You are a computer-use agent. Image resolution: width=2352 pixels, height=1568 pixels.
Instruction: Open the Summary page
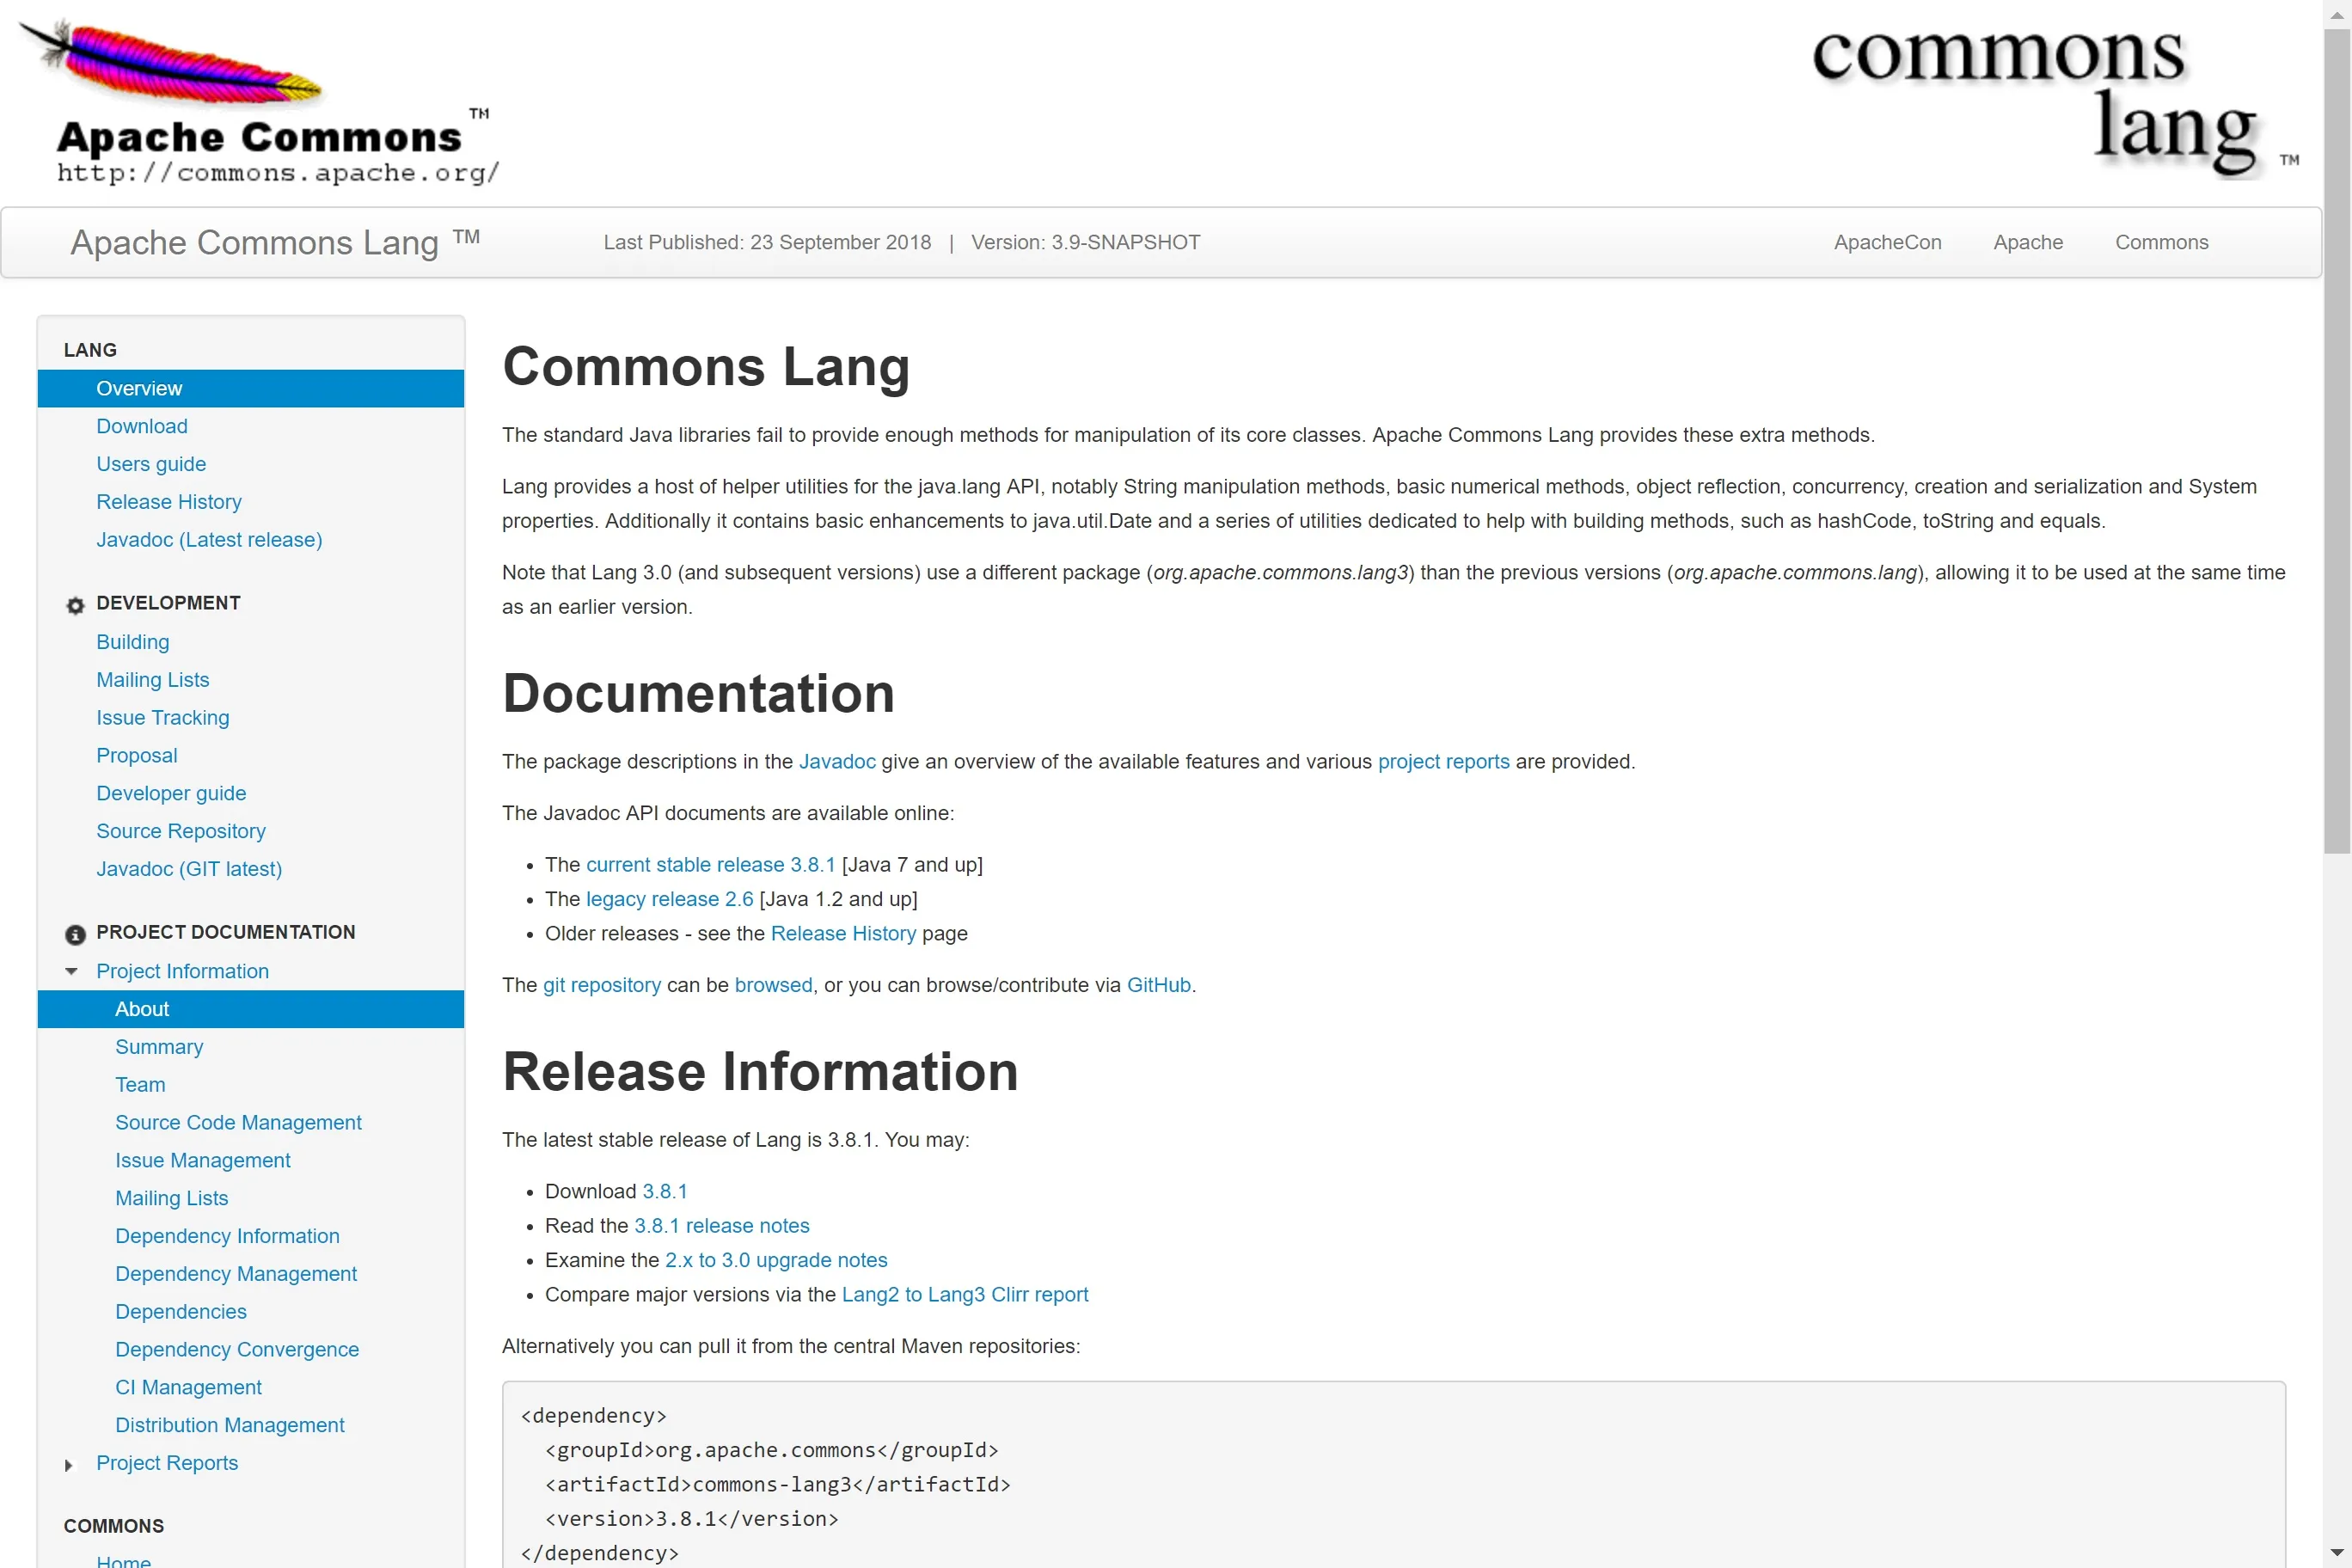click(x=159, y=1047)
